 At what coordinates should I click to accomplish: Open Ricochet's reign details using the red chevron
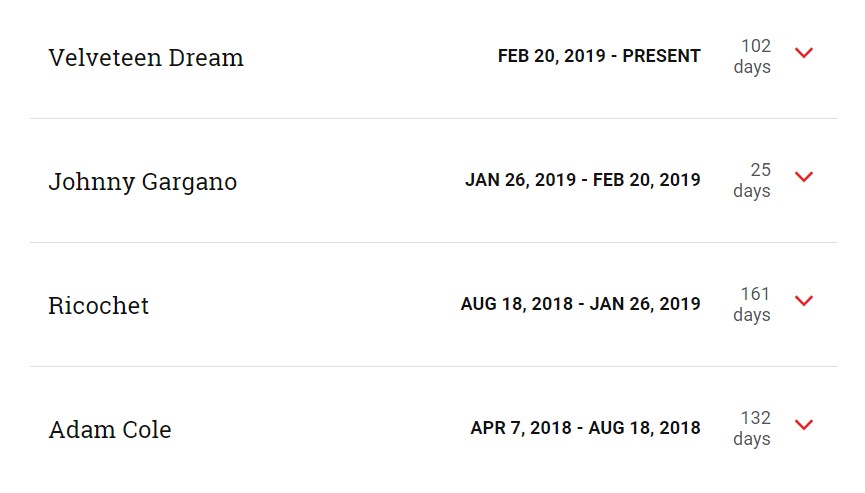coord(804,301)
